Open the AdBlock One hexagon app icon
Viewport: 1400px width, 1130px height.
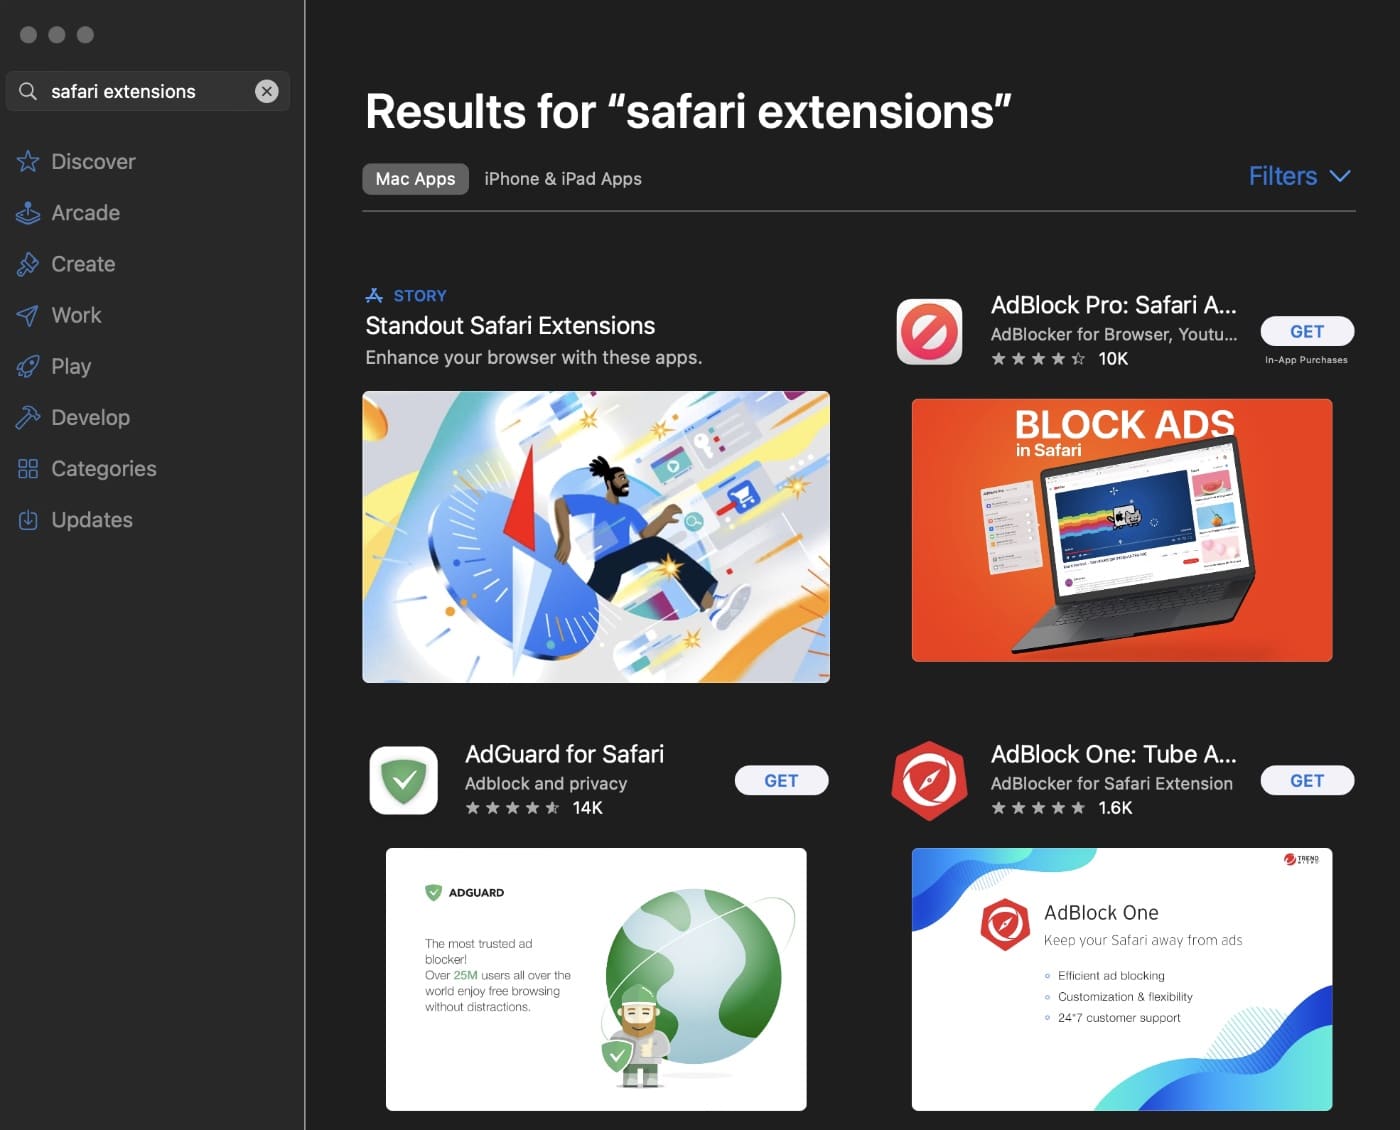pyautogui.click(x=929, y=781)
